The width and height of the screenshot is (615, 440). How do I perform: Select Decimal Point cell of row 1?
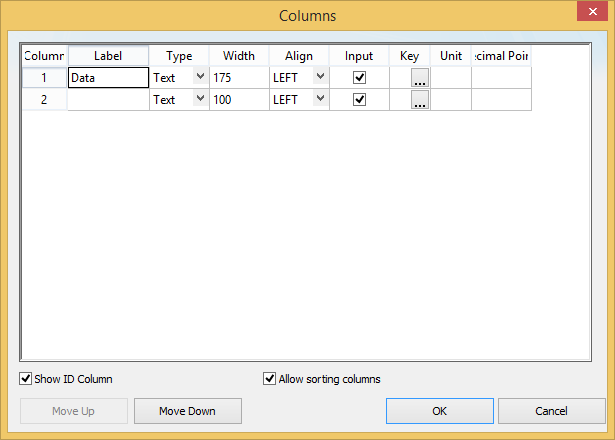click(502, 78)
